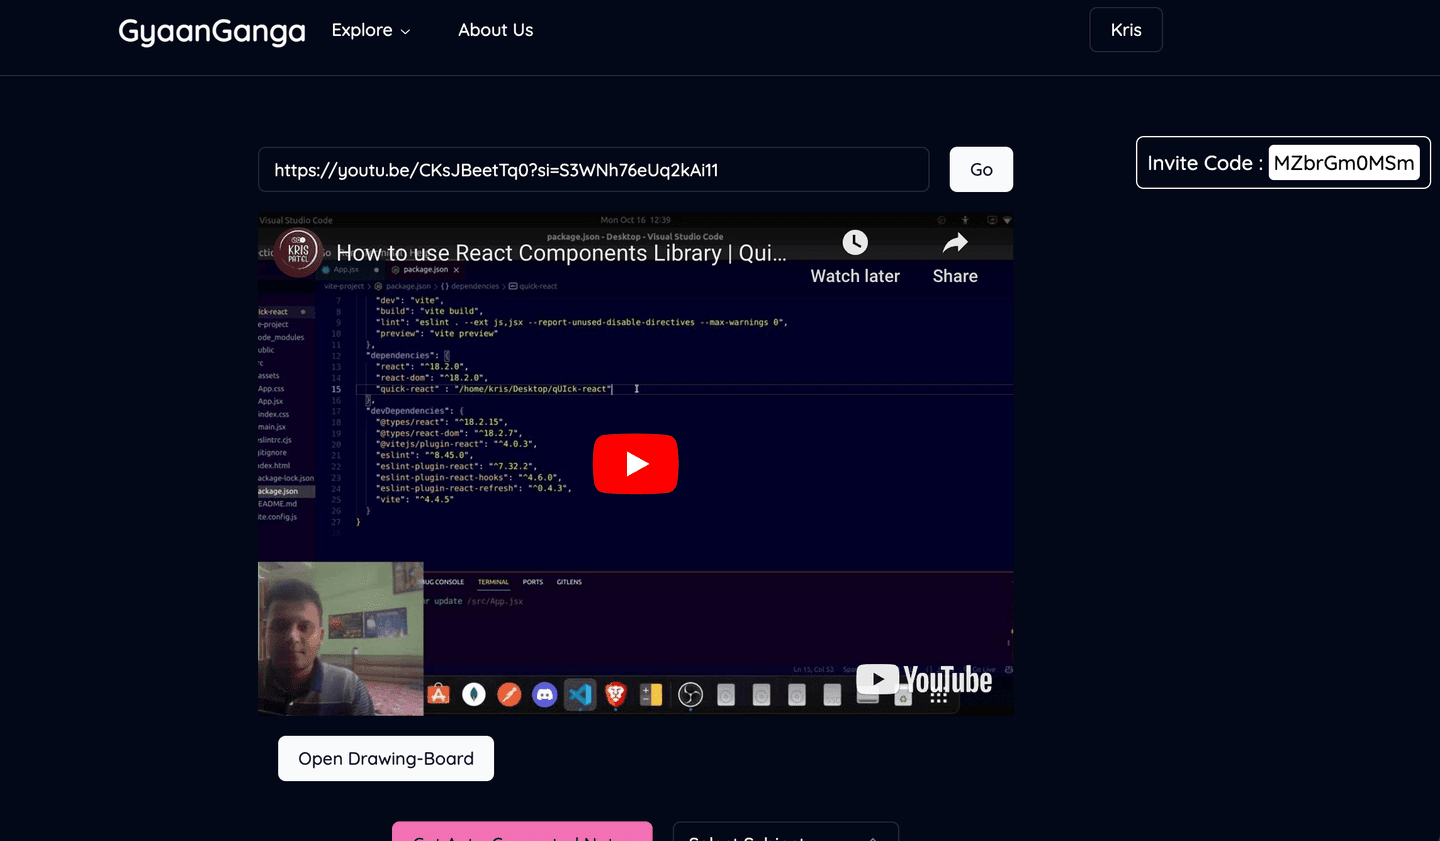Click the Kris profile button
The width and height of the screenshot is (1440, 841).
tap(1126, 30)
